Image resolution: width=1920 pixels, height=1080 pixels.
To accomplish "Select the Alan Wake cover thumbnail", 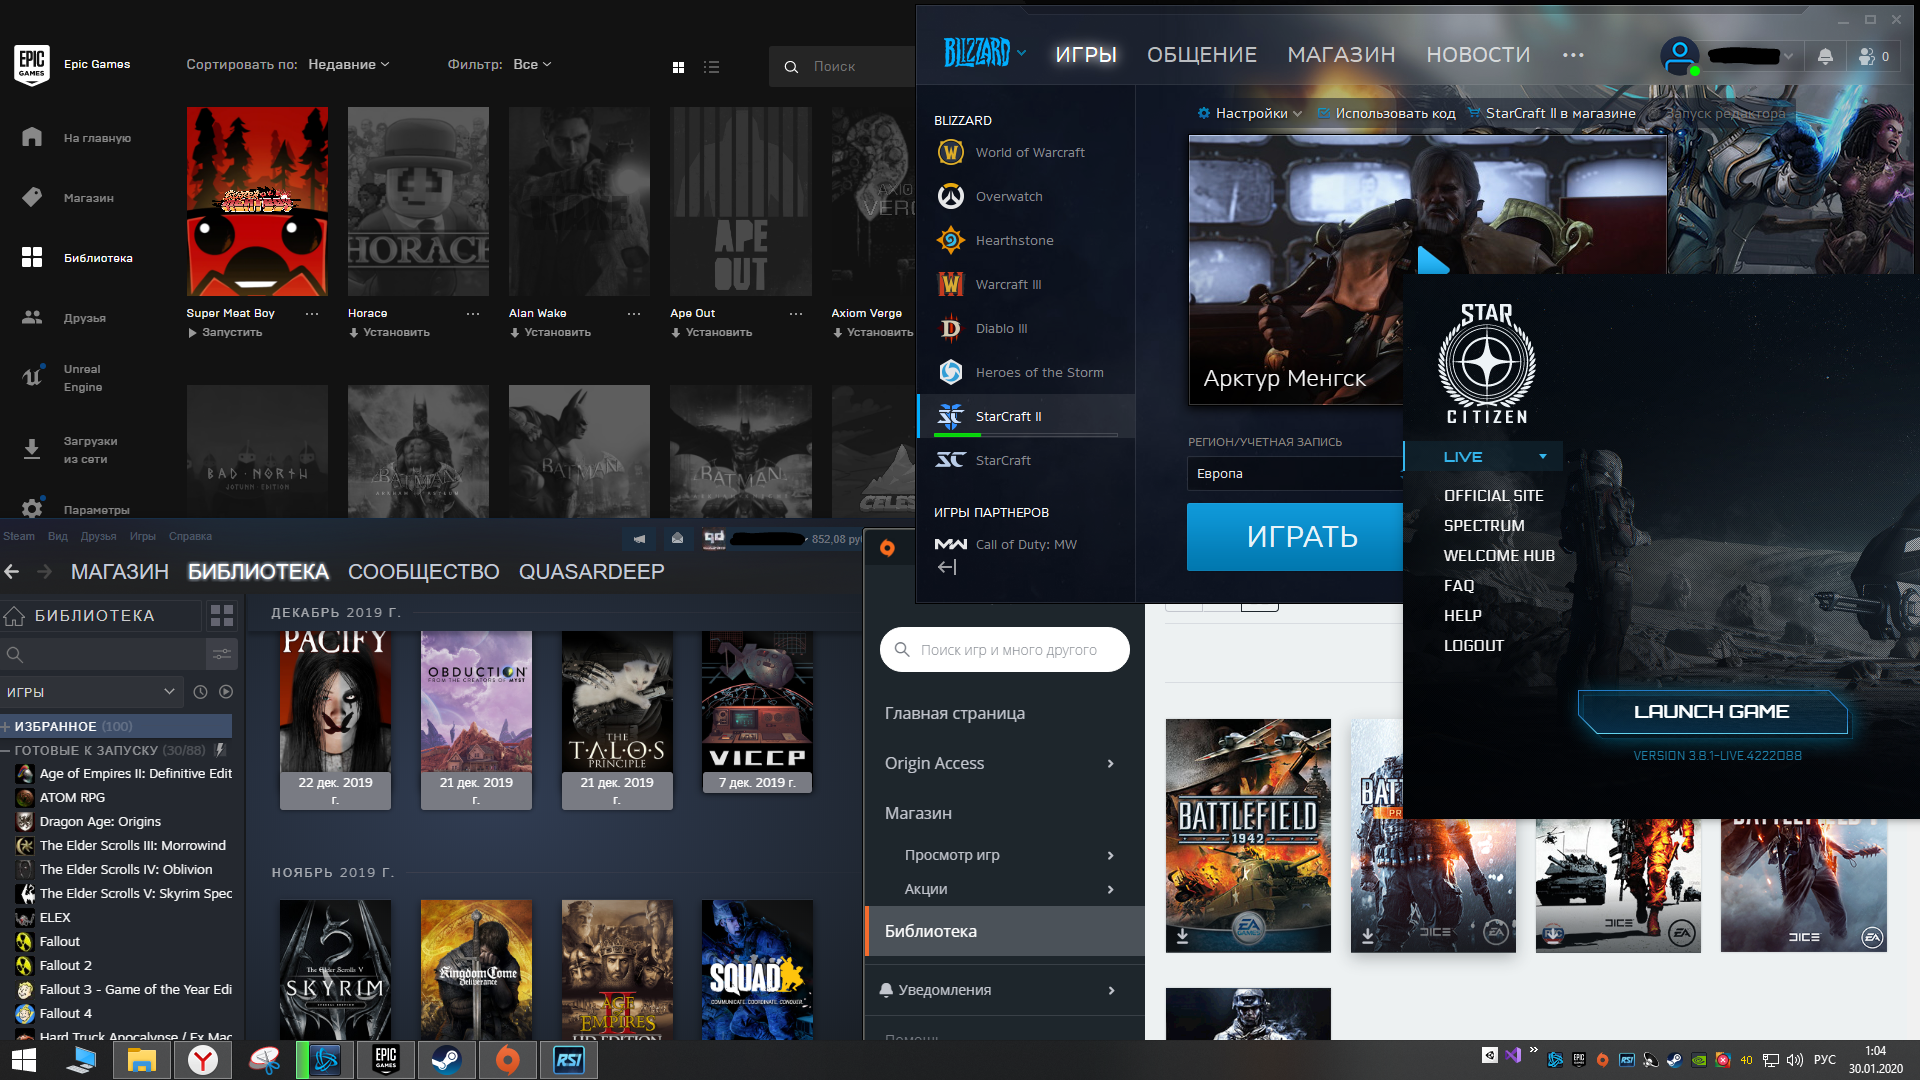I will 579,201.
